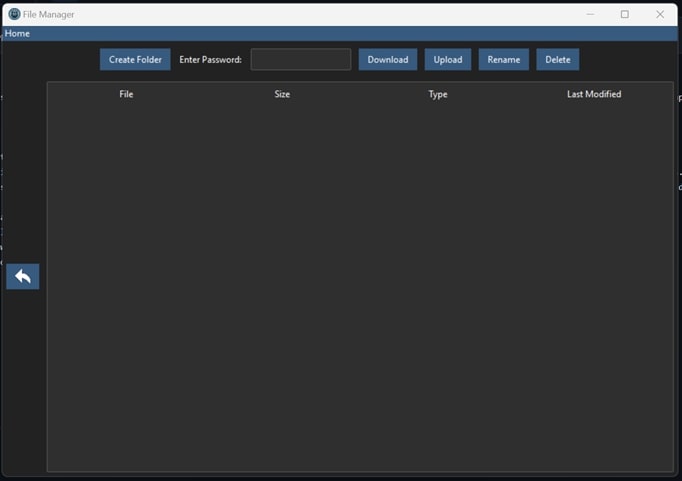The image size is (682, 481).
Task: Select the Rename button
Action: [x=503, y=60]
